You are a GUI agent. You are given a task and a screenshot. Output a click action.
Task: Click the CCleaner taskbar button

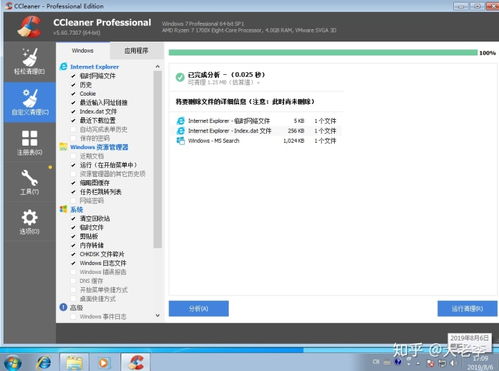coord(136,363)
